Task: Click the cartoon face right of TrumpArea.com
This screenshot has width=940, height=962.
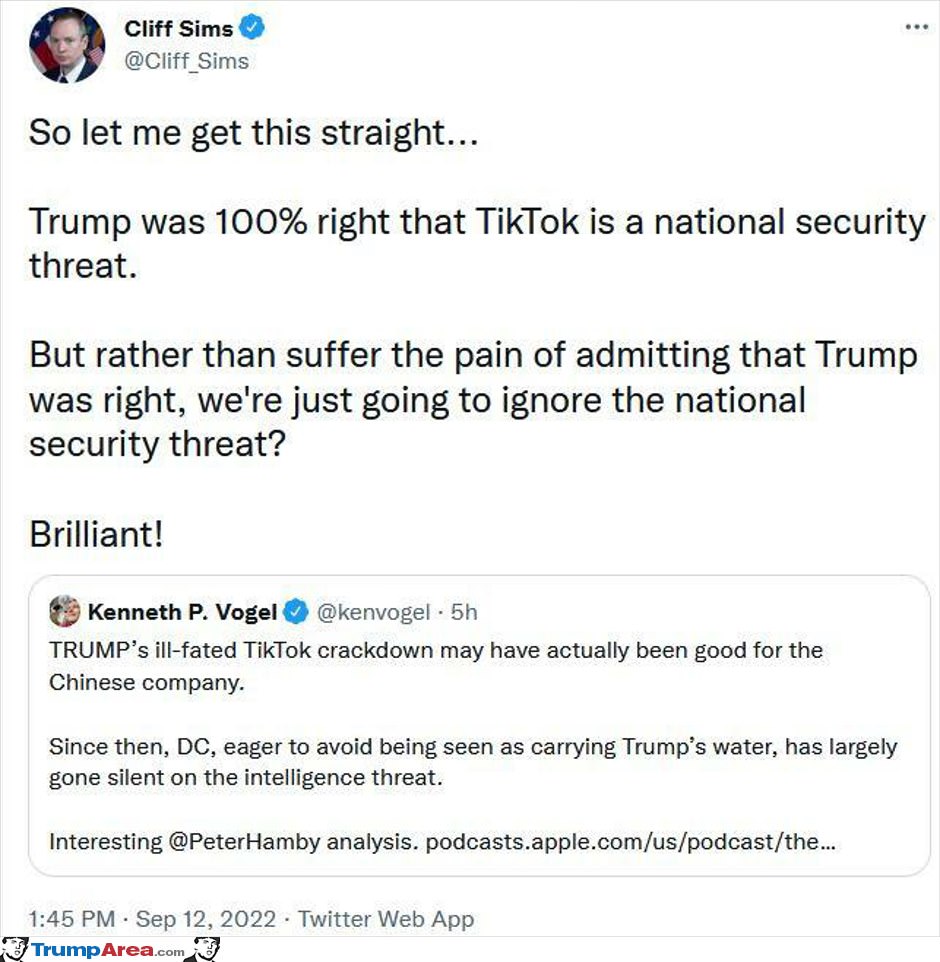Action: coord(205,949)
